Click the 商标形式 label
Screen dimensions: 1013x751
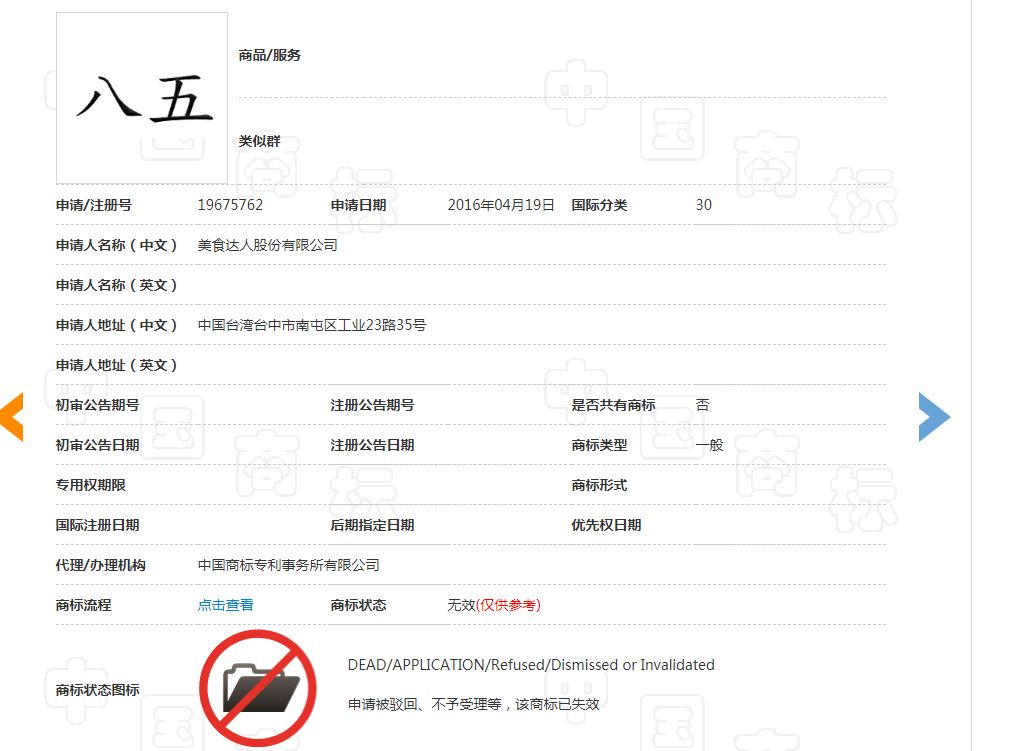(600, 485)
